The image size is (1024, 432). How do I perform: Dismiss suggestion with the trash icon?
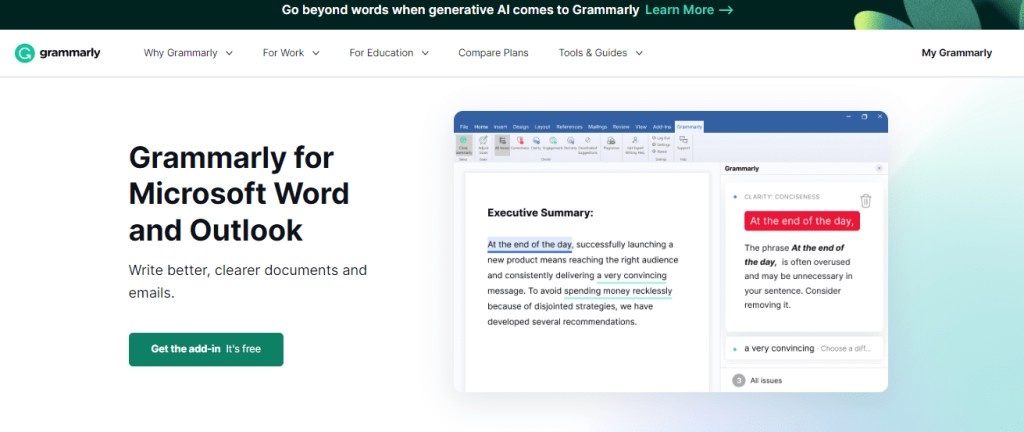[x=865, y=201]
